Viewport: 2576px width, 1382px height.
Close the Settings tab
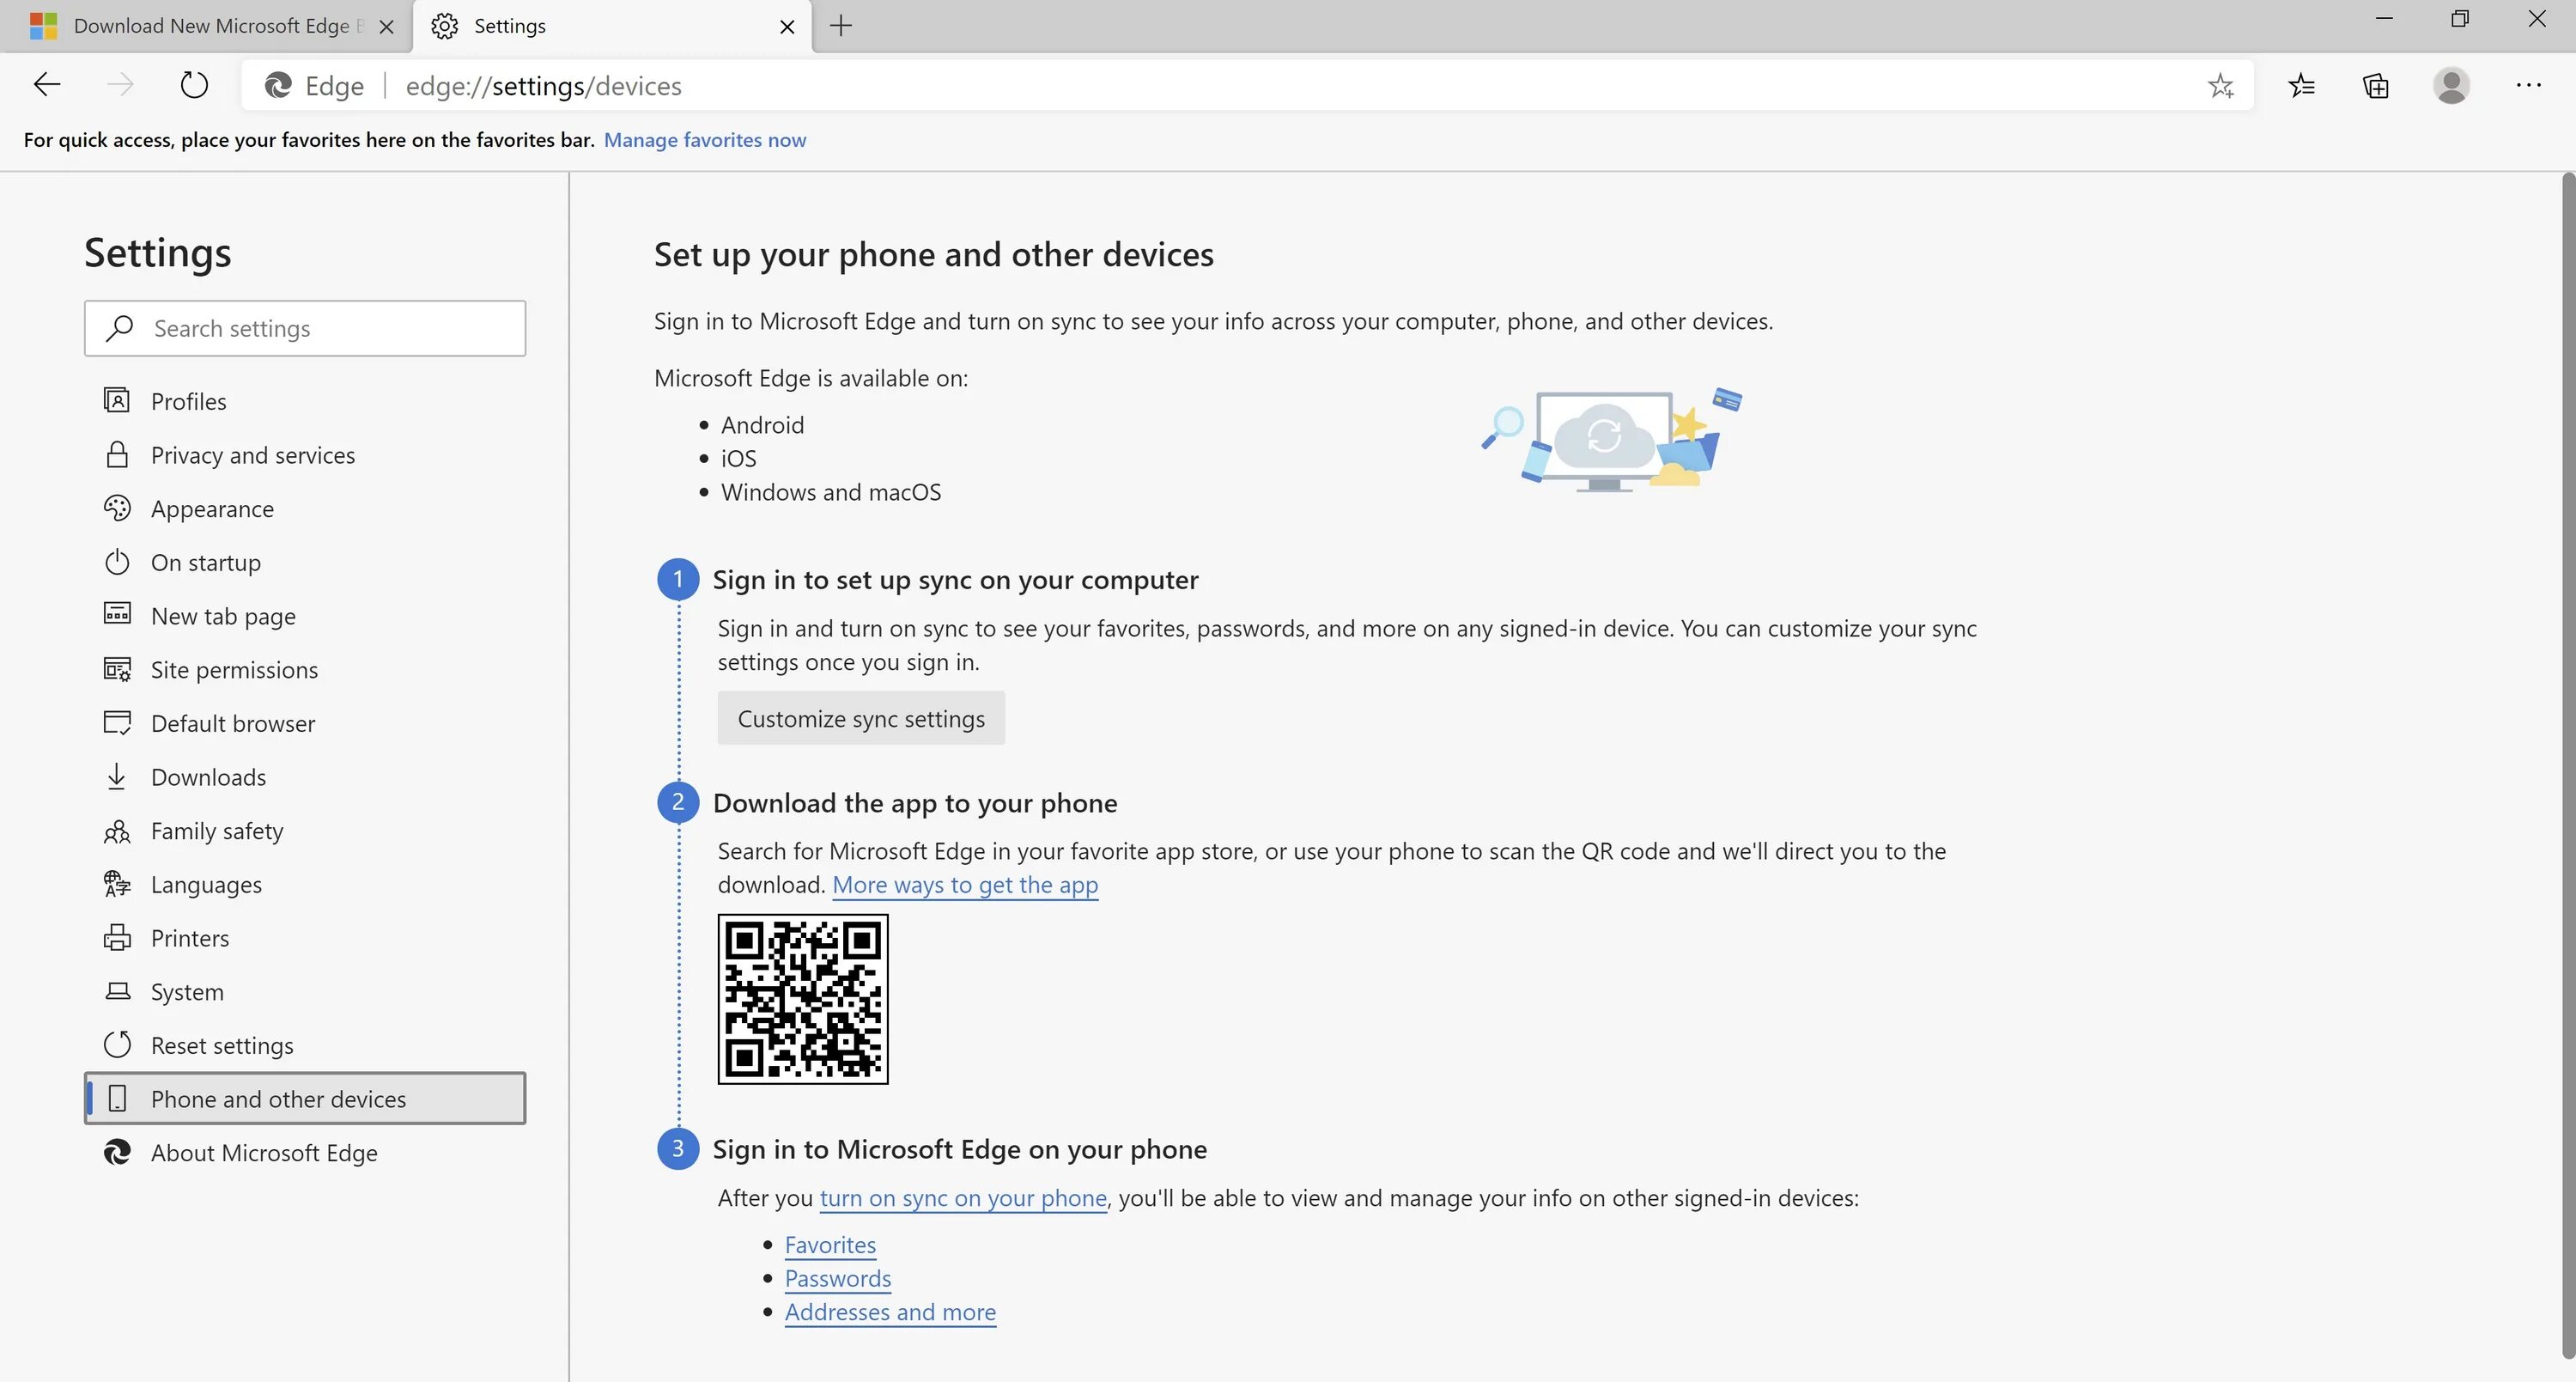coord(787,27)
